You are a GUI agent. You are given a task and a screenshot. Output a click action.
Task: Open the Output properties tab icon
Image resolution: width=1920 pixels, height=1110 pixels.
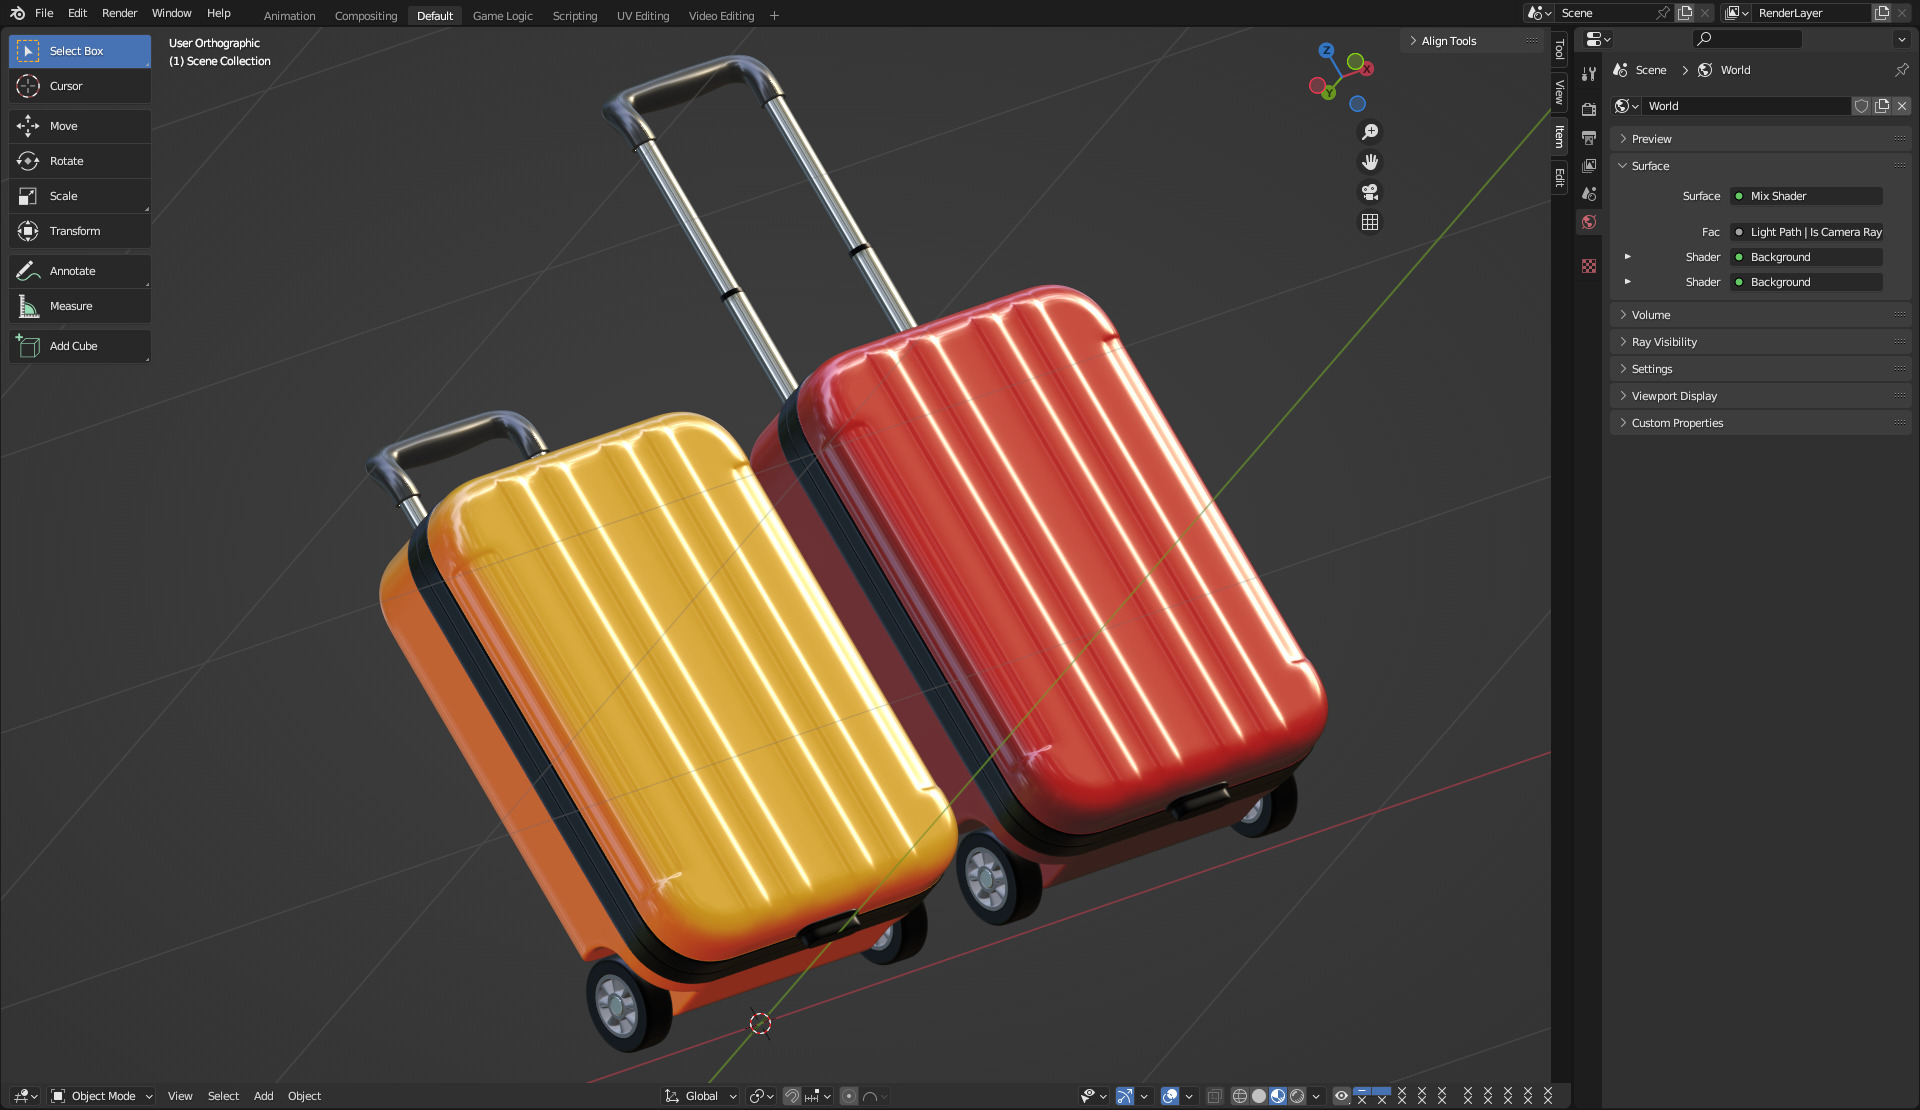tap(1589, 137)
